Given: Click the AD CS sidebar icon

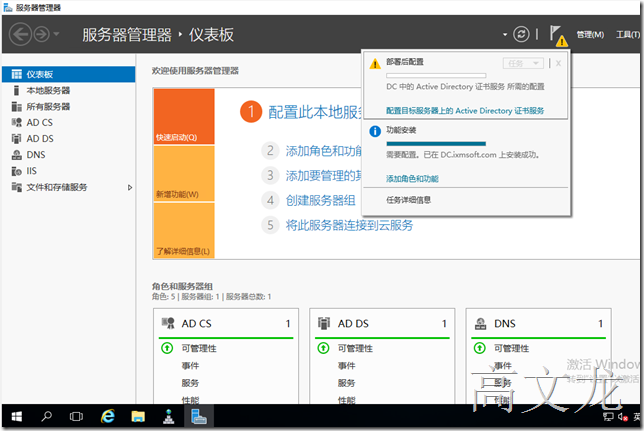Looking at the screenshot, I should pyautogui.click(x=16, y=122).
